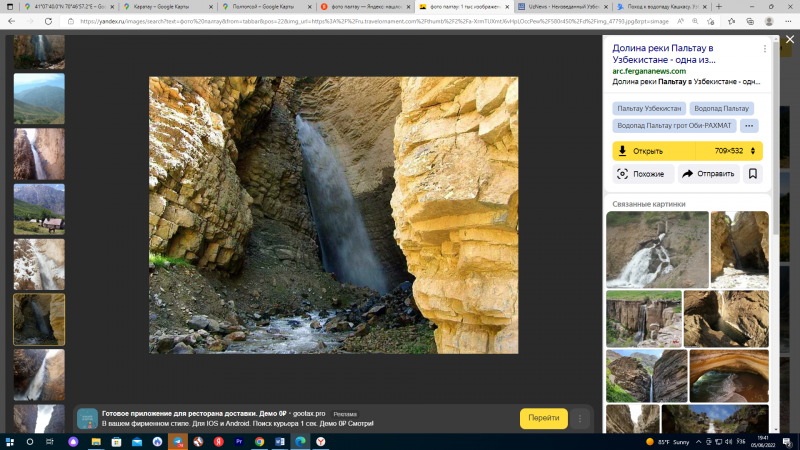Select the snowy waterfall thumbnail in left strip
The width and height of the screenshot is (800, 450).
coord(39,264)
